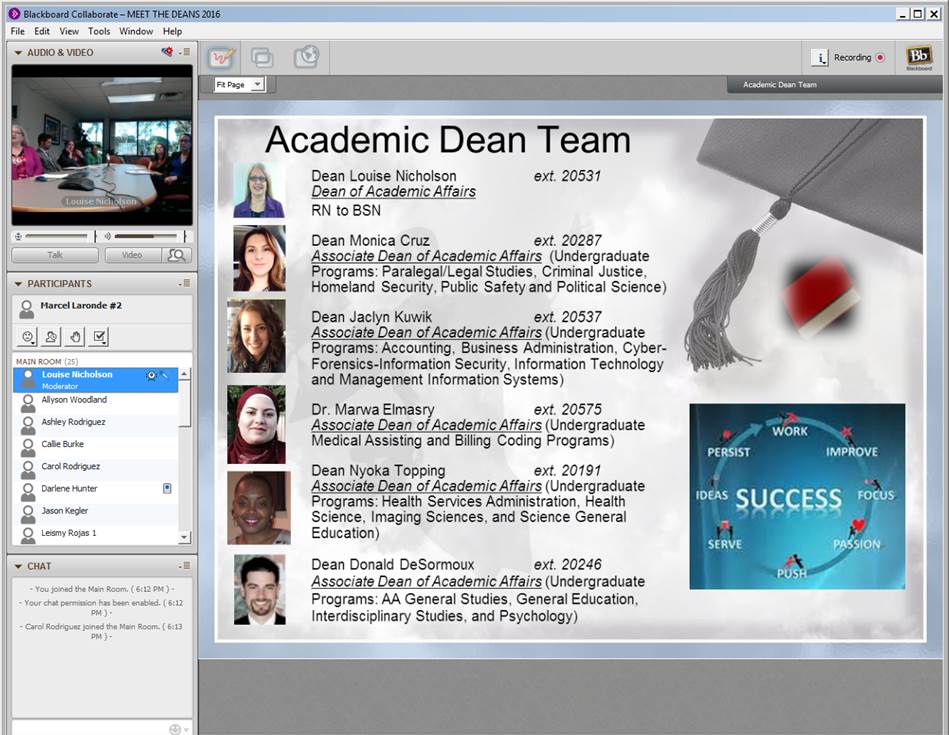Open the polling response checkmark icon
The image size is (949, 735).
click(x=99, y=337)
